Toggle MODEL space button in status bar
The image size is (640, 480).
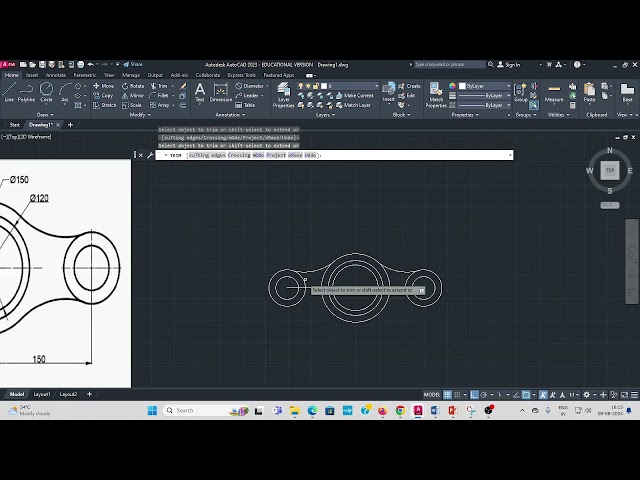pyautogui.click(x=432, y=395)
